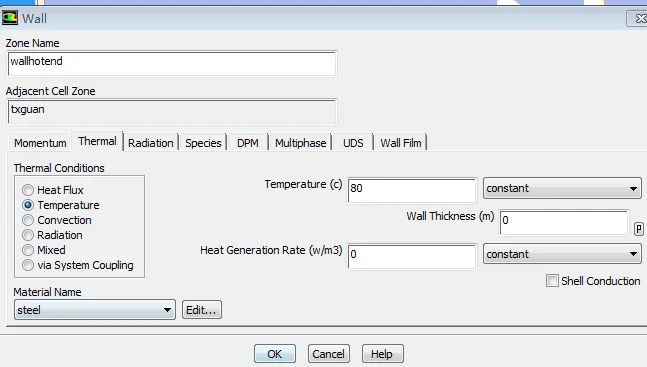Viewport: 647px width, 367px height.
Task: Click the Edit... material button
Action: click(202, 310)
